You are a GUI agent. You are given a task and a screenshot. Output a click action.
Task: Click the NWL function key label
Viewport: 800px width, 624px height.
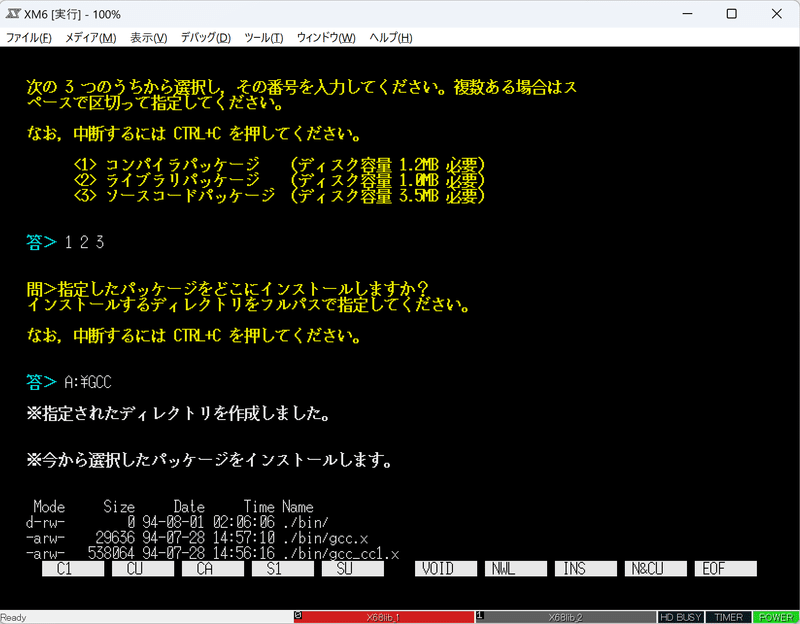pyautogui.click(x=516, y=568)
